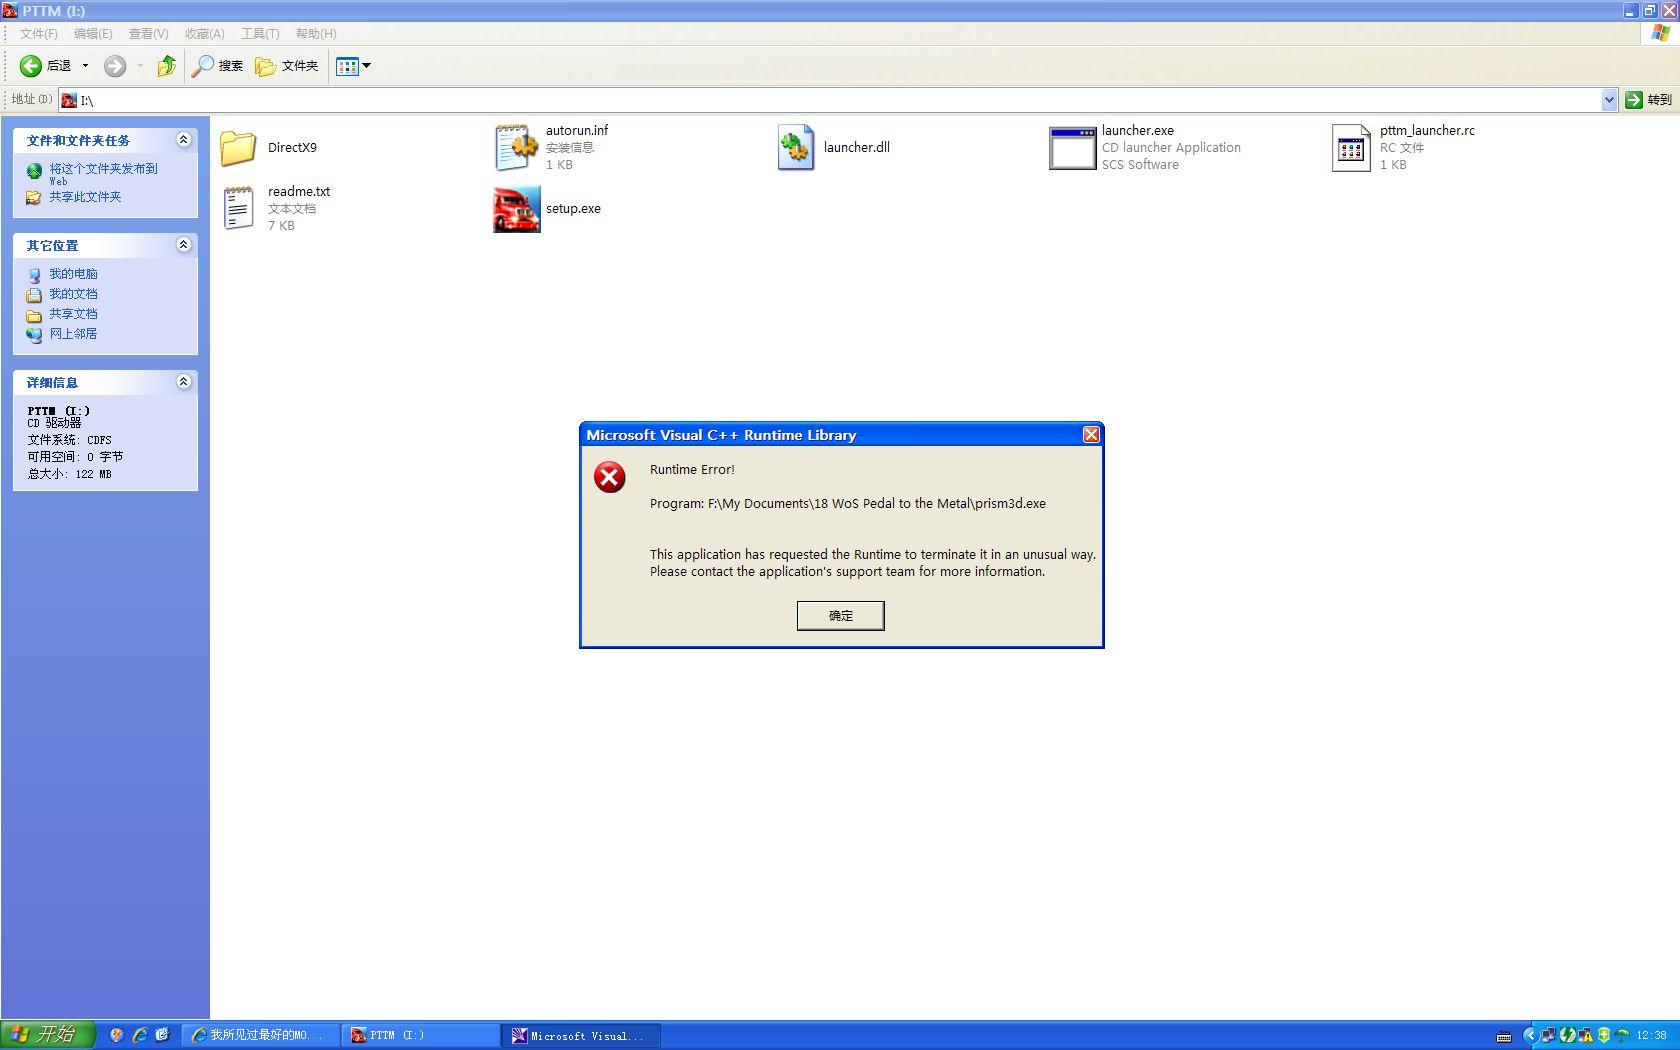
Task: Open the 编辑(E) menu
Action: [x=93, y=34]
